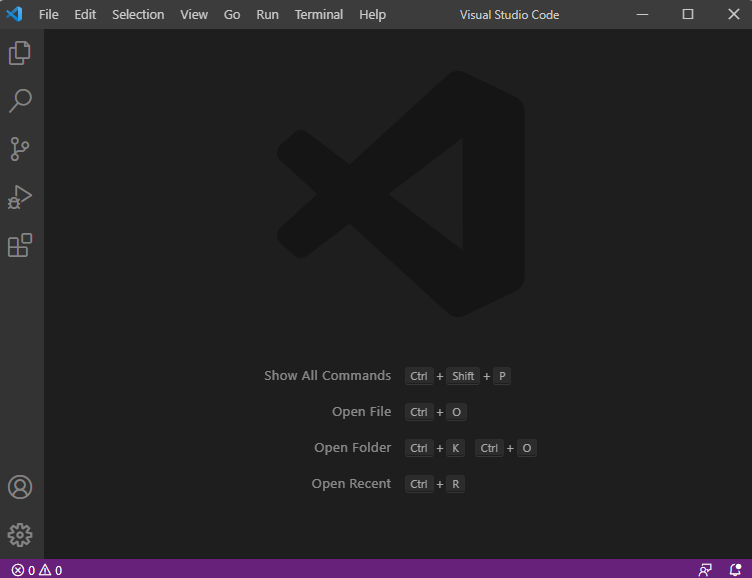Click the VS Code logo in title bar
The width and height of the screenshot is (752, 578).
(x=14, y=14)
